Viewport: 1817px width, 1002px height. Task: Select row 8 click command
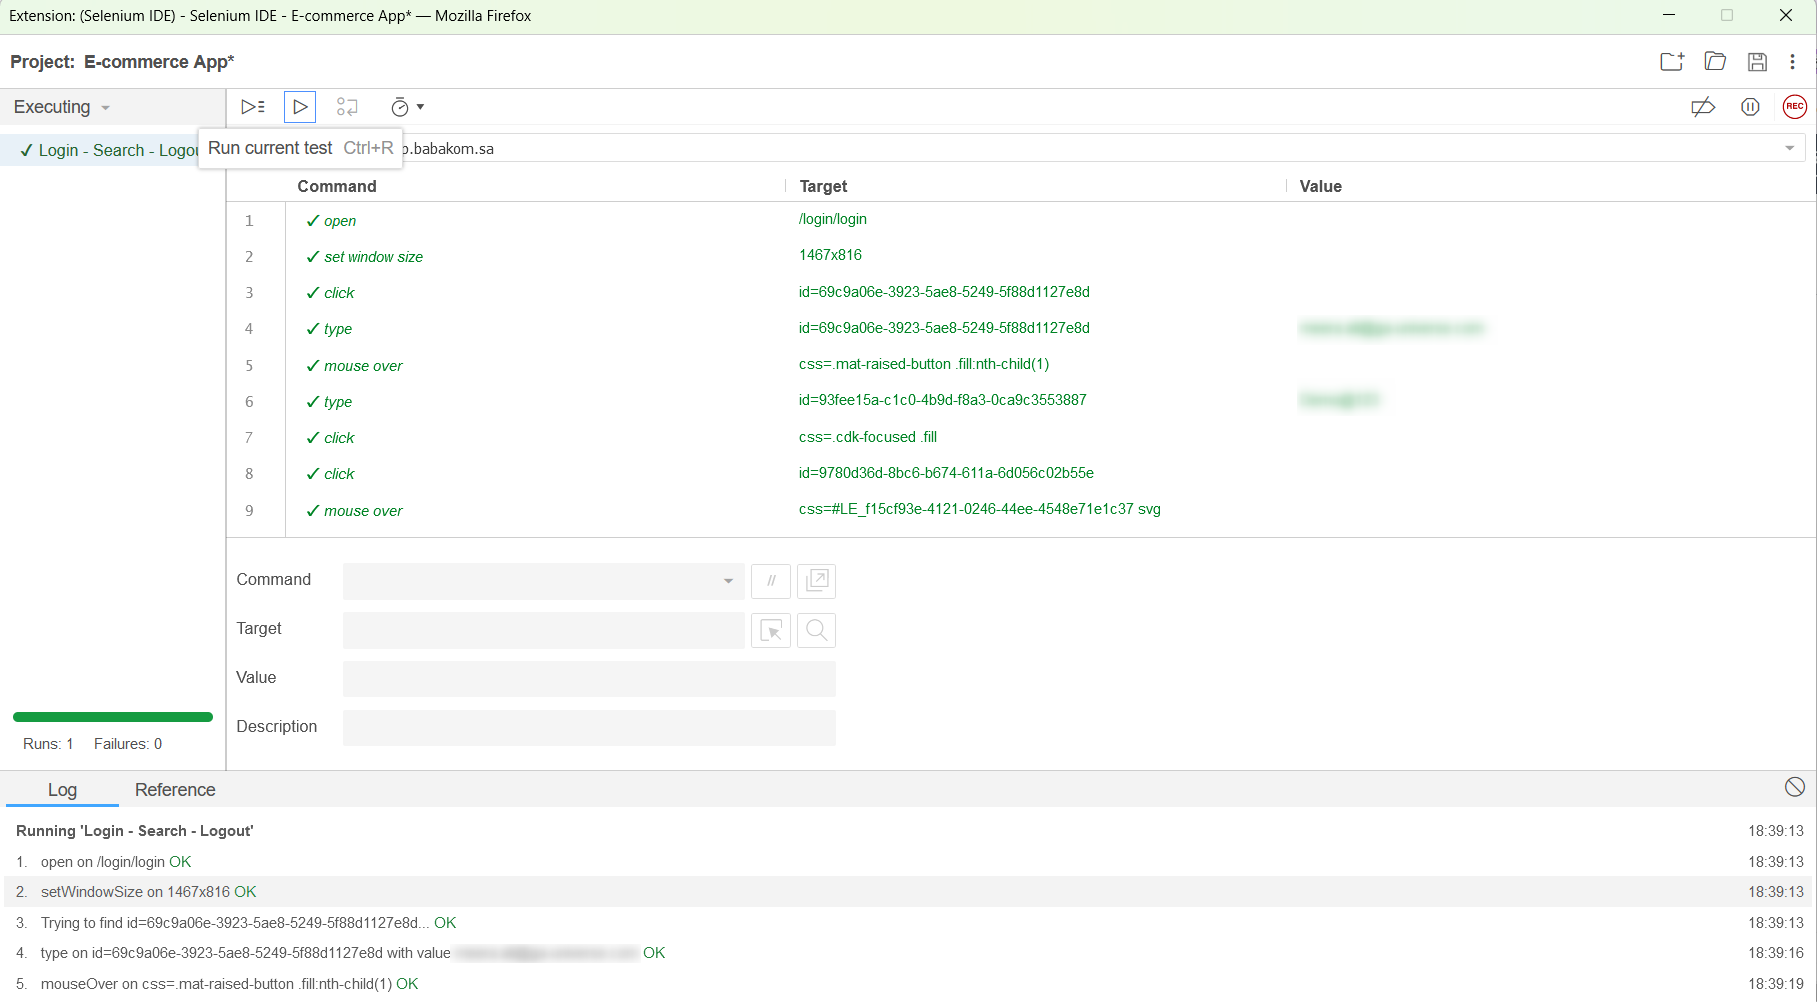click(339, 474)
